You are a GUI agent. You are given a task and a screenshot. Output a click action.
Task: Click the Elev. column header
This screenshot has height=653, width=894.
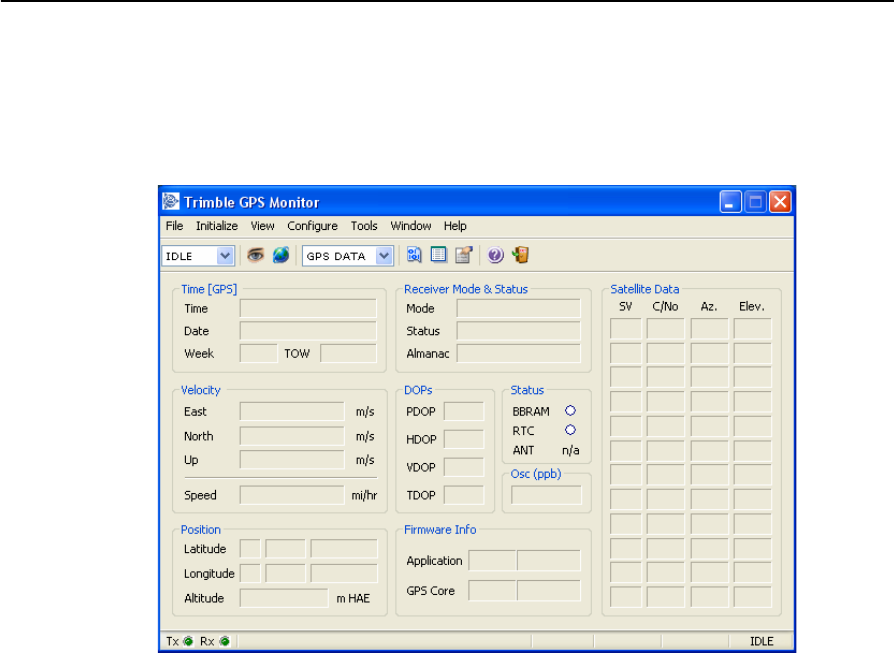click(752, 307)
